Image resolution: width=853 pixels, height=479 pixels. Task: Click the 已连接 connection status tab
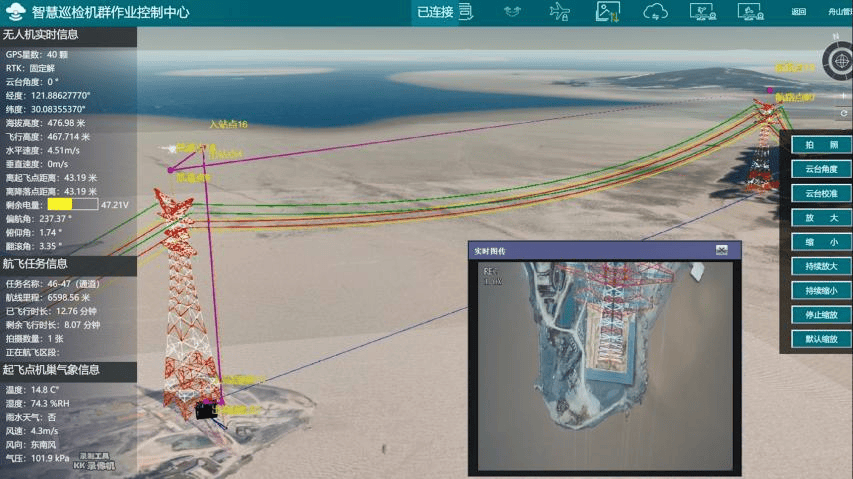[x=435, y=12]
